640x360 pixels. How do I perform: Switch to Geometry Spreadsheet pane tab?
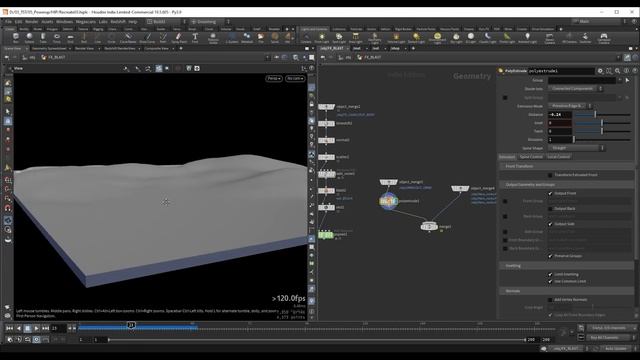tap(49, 49)
